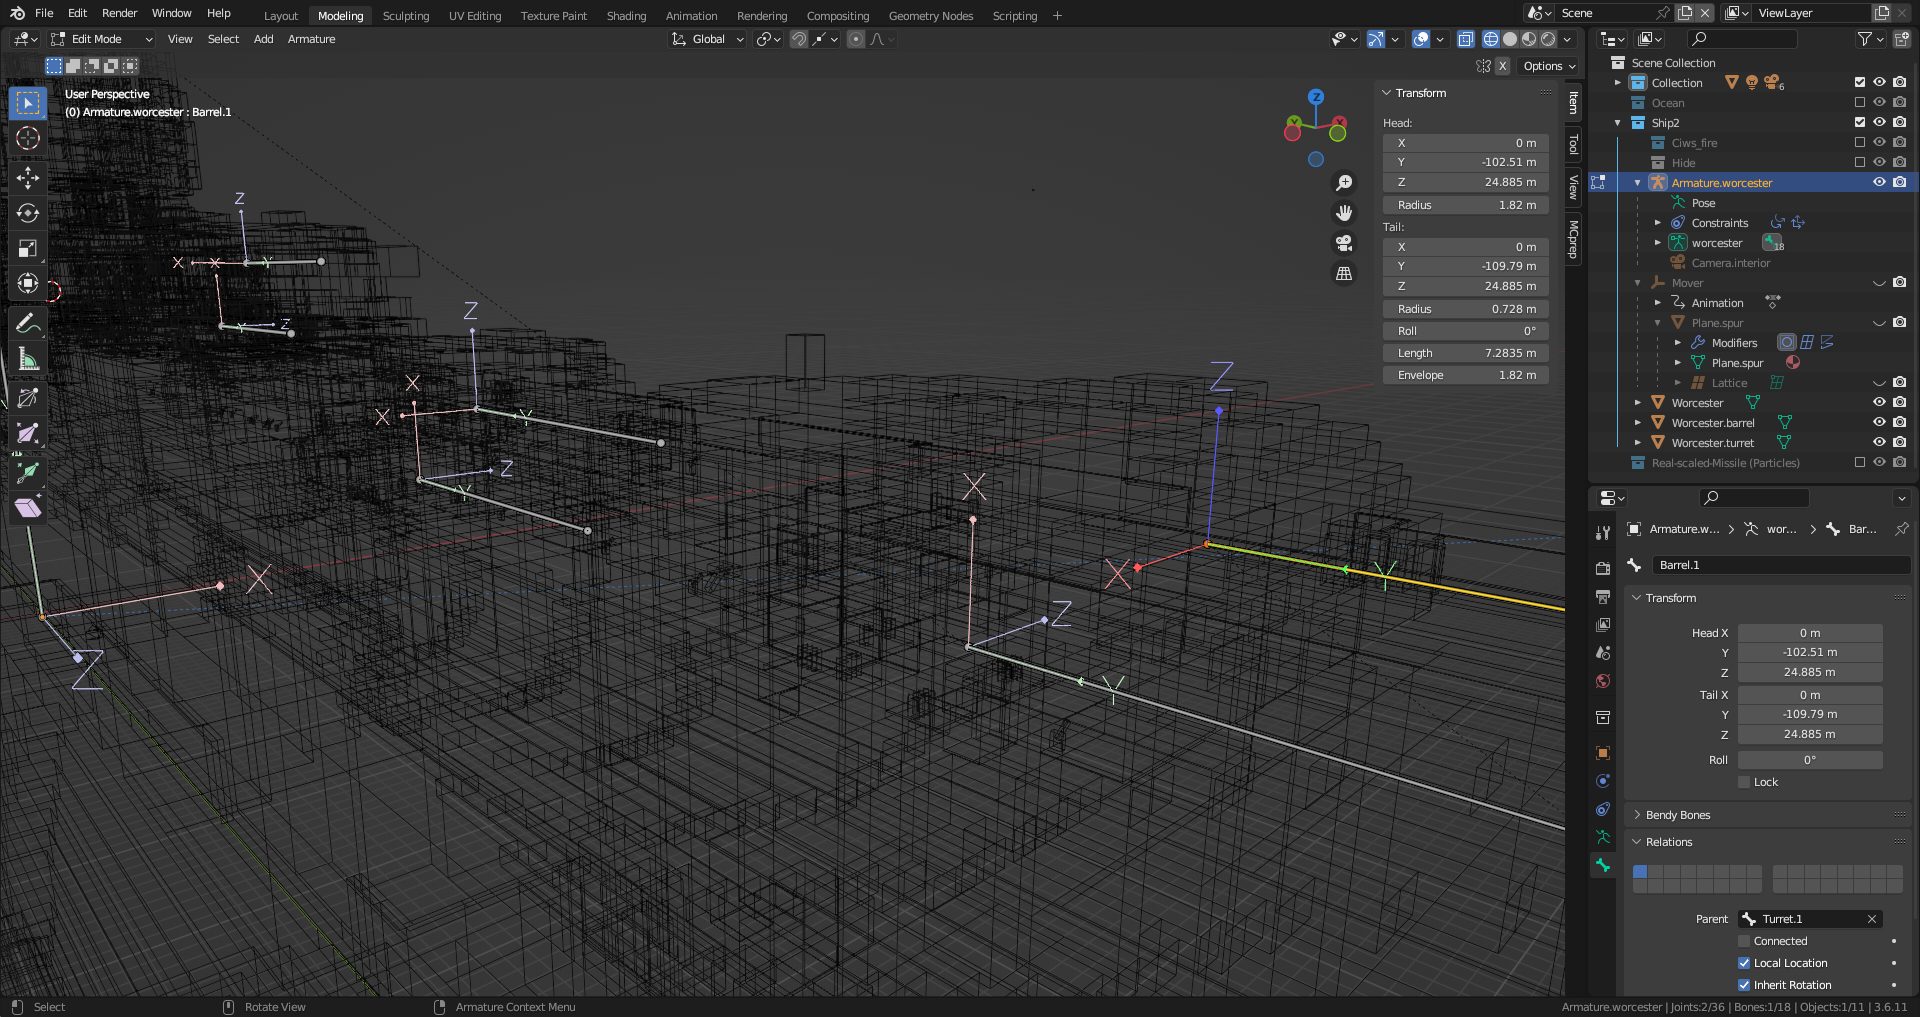Toggle the camera view gizmo icon

1344,243
